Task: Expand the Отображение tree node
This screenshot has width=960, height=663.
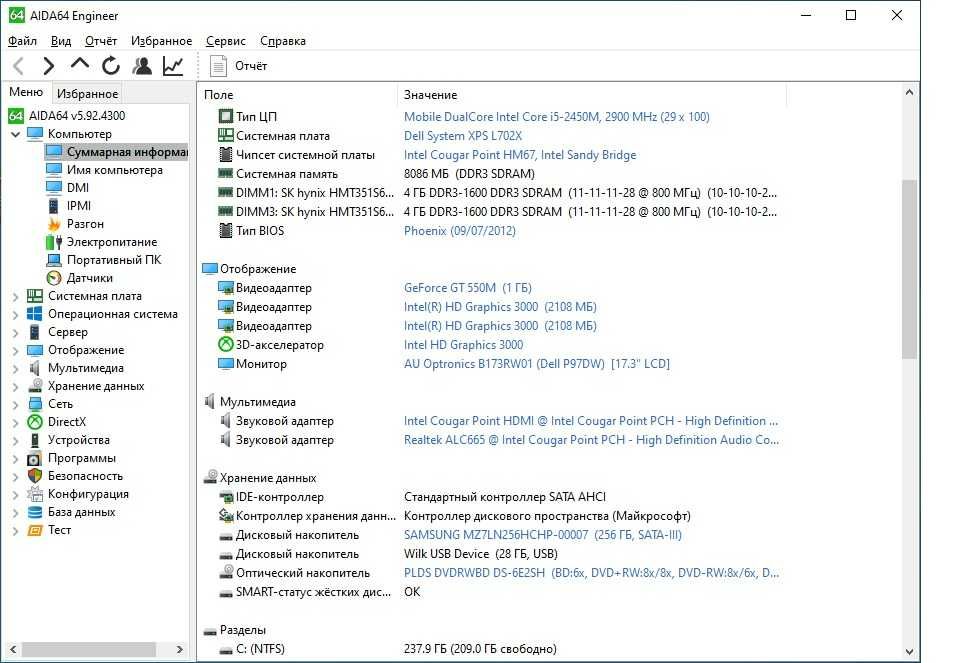Action: (16, 351)
